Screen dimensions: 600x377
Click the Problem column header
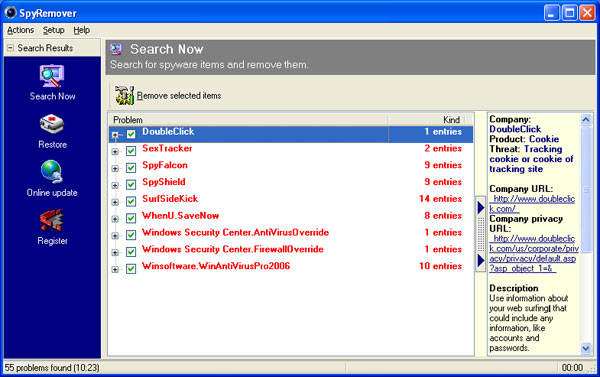pos(248,120)
